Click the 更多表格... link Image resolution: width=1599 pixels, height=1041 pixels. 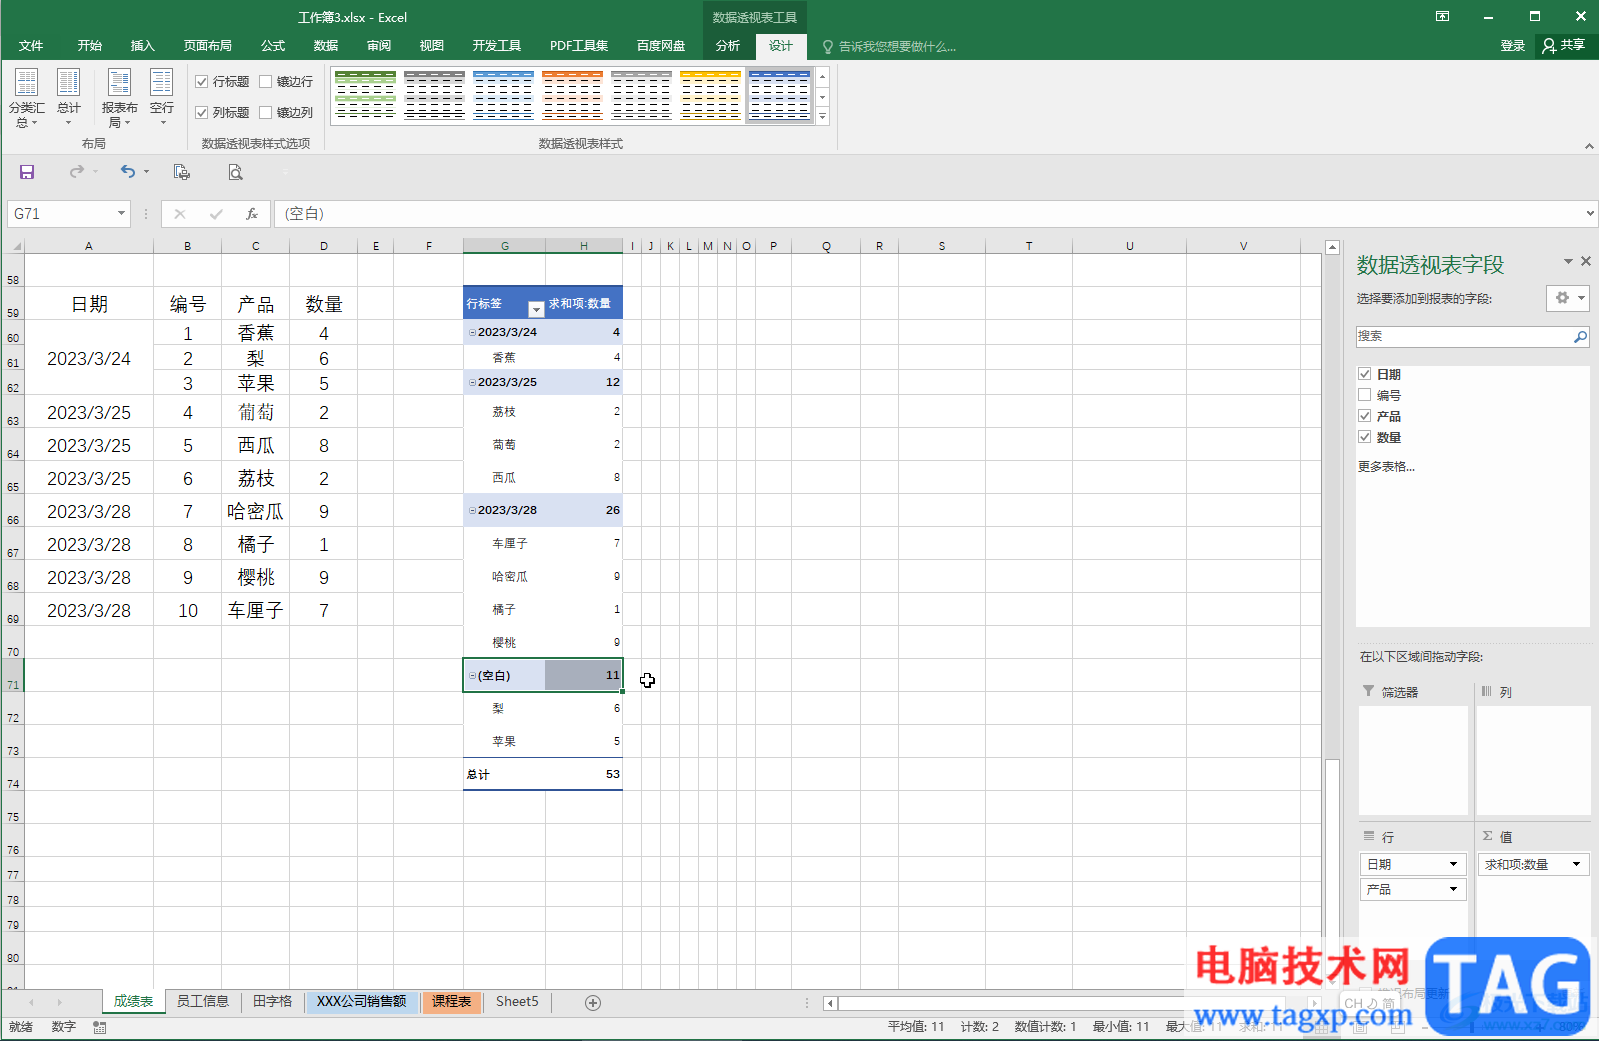[1386, 467]
